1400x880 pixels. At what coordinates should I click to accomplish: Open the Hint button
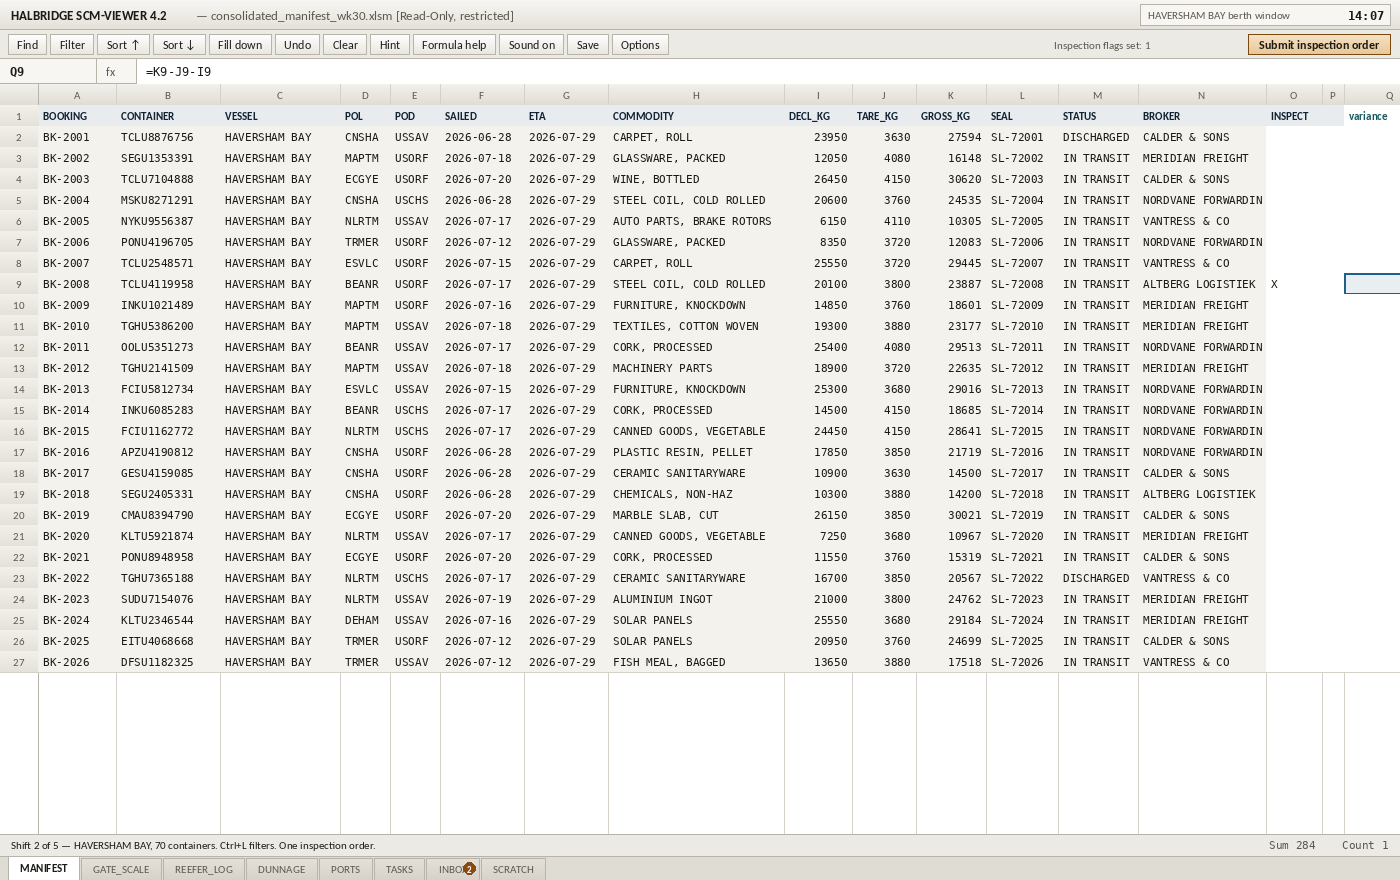point(390,45)
